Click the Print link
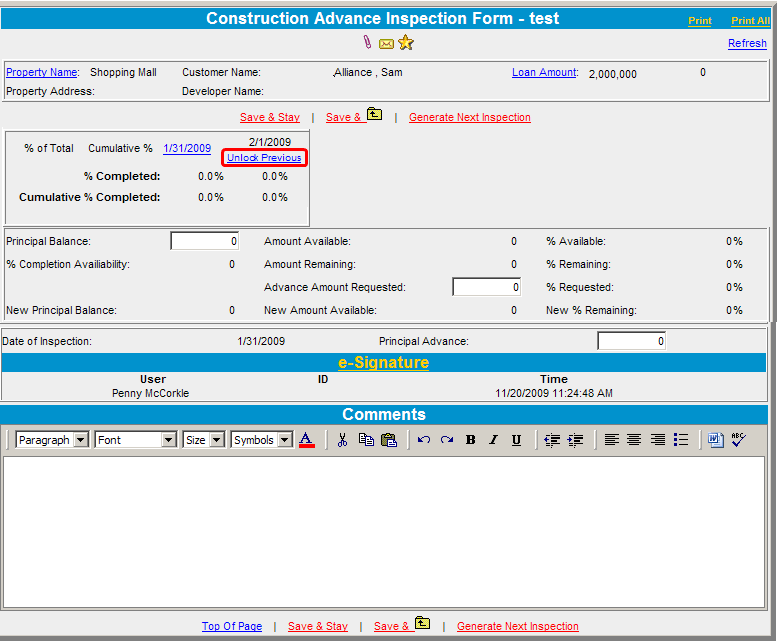The image size is (777, 642). (700, 21)
